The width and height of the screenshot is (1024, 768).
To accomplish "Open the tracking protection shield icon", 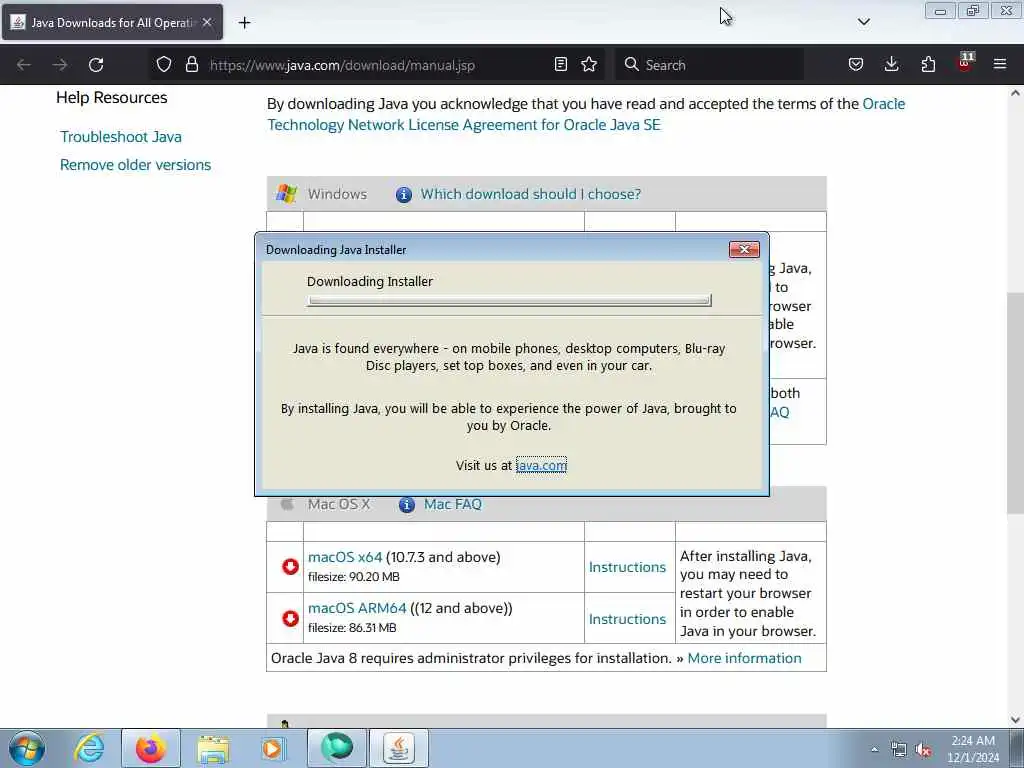I will [164, 65].
